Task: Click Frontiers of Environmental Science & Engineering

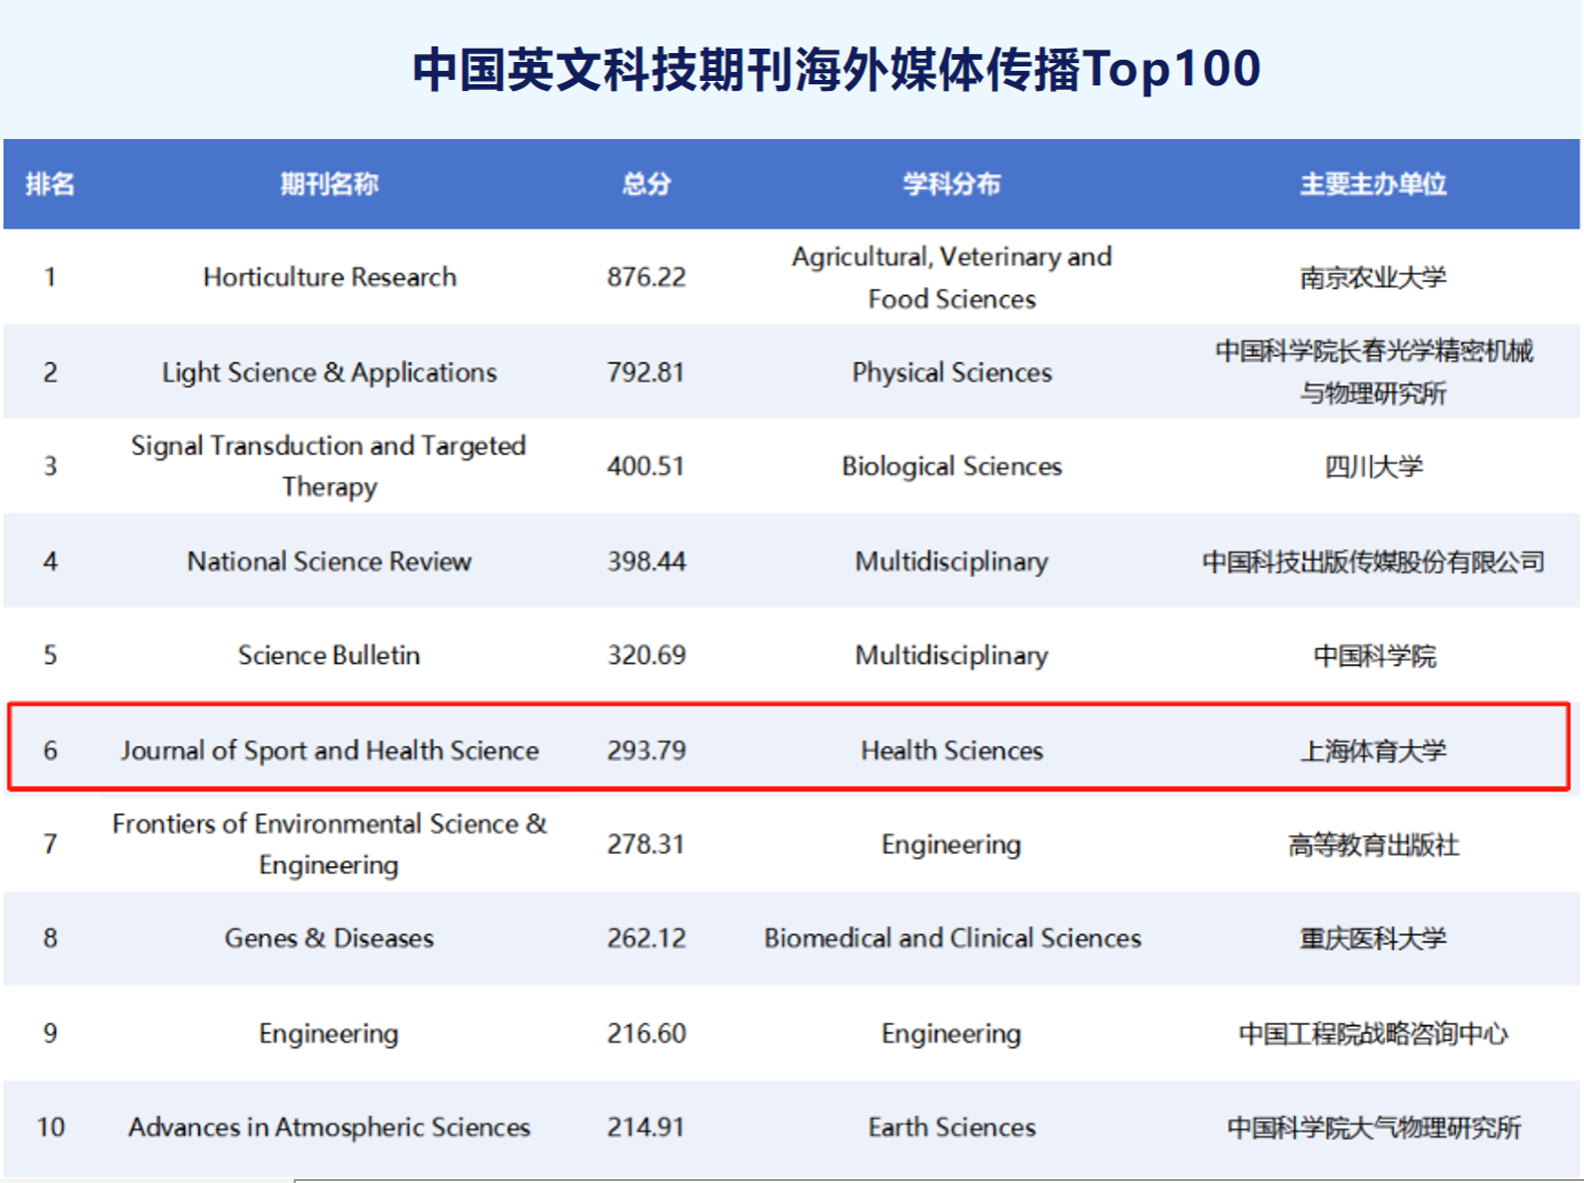Action: coord(329,844)
